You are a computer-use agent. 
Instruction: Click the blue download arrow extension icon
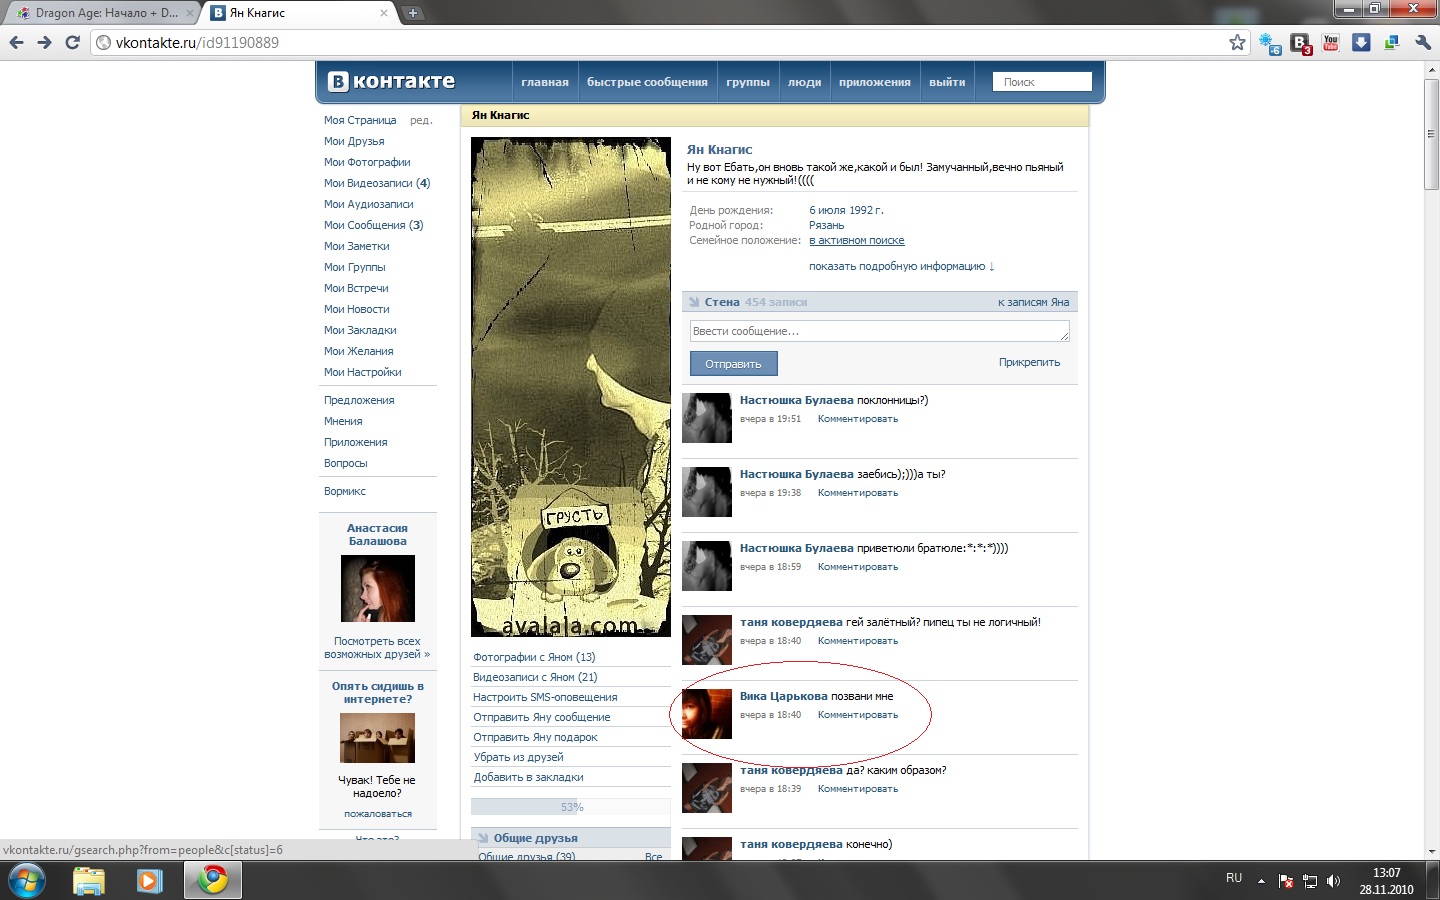[x=1361, y=43]
